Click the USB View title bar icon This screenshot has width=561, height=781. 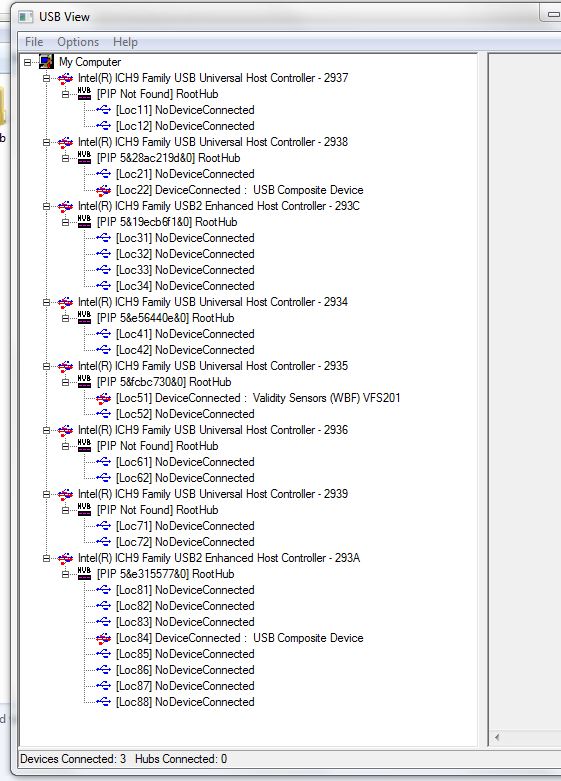coord(25,17)
